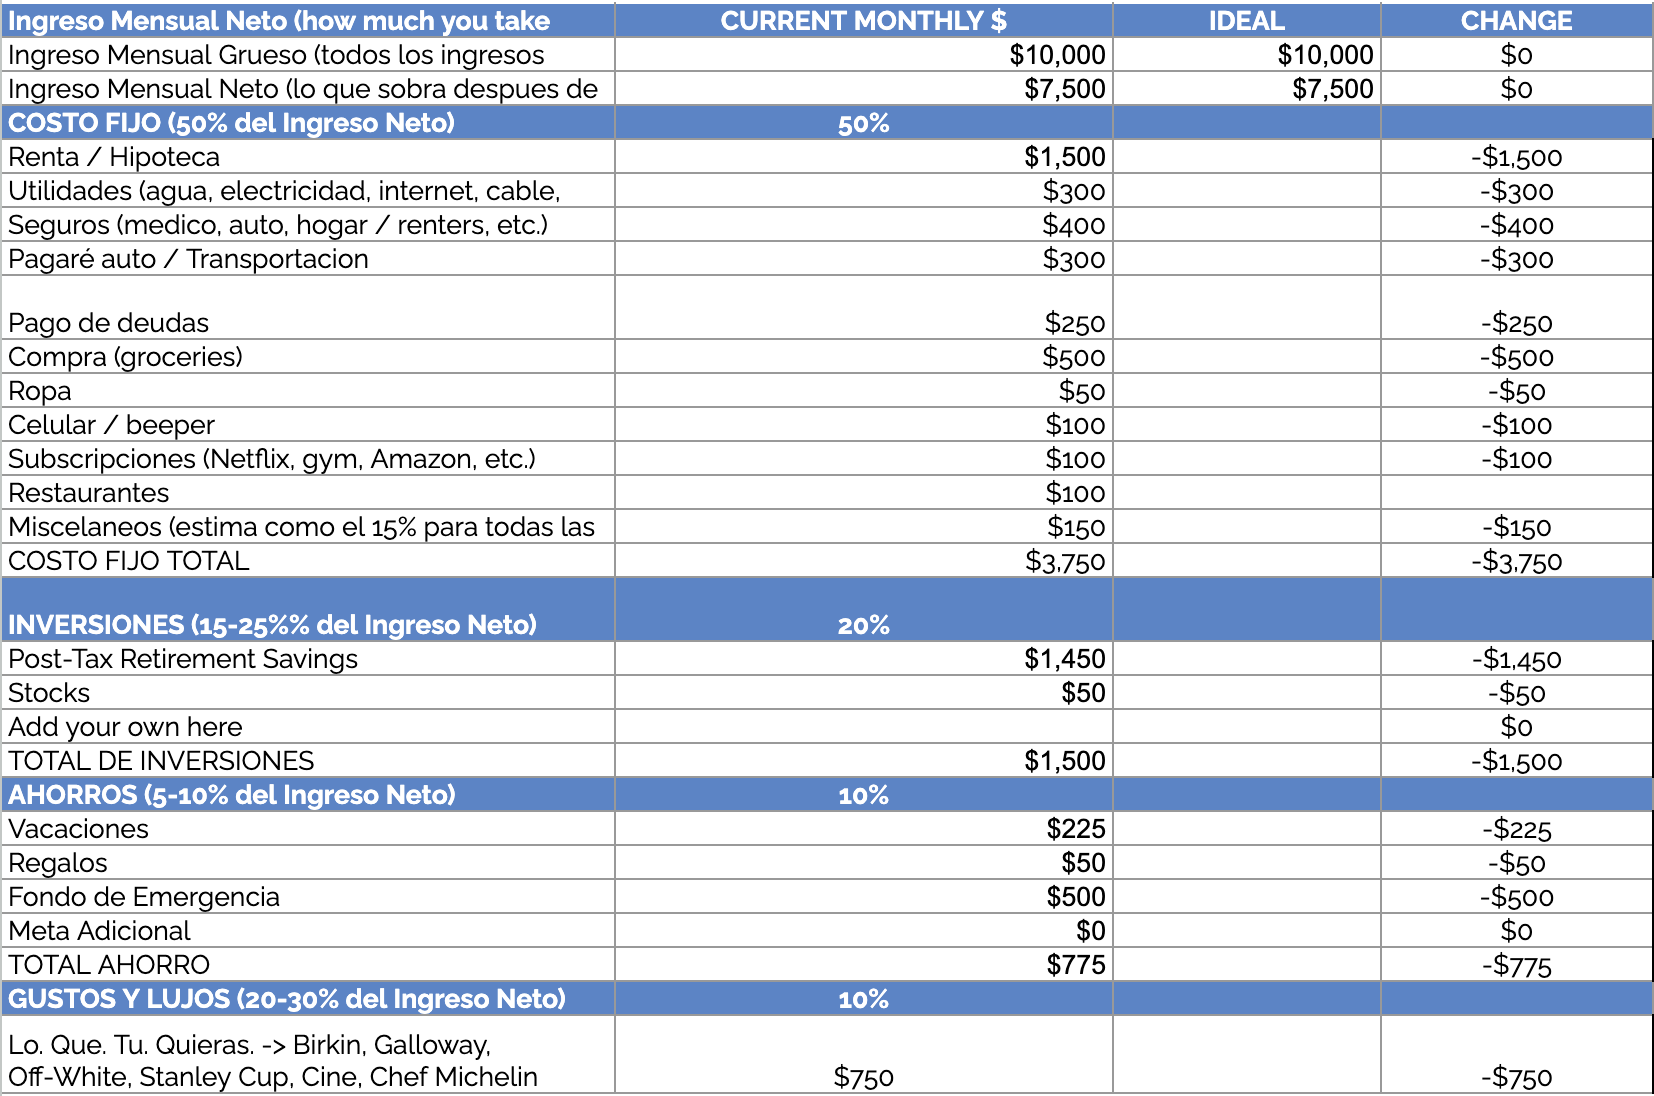This screenshot has width=1654, height=1096.
Task: Click the $1,500 amount for Renta / Hipoteca
Action: (x=1065, y=157)
